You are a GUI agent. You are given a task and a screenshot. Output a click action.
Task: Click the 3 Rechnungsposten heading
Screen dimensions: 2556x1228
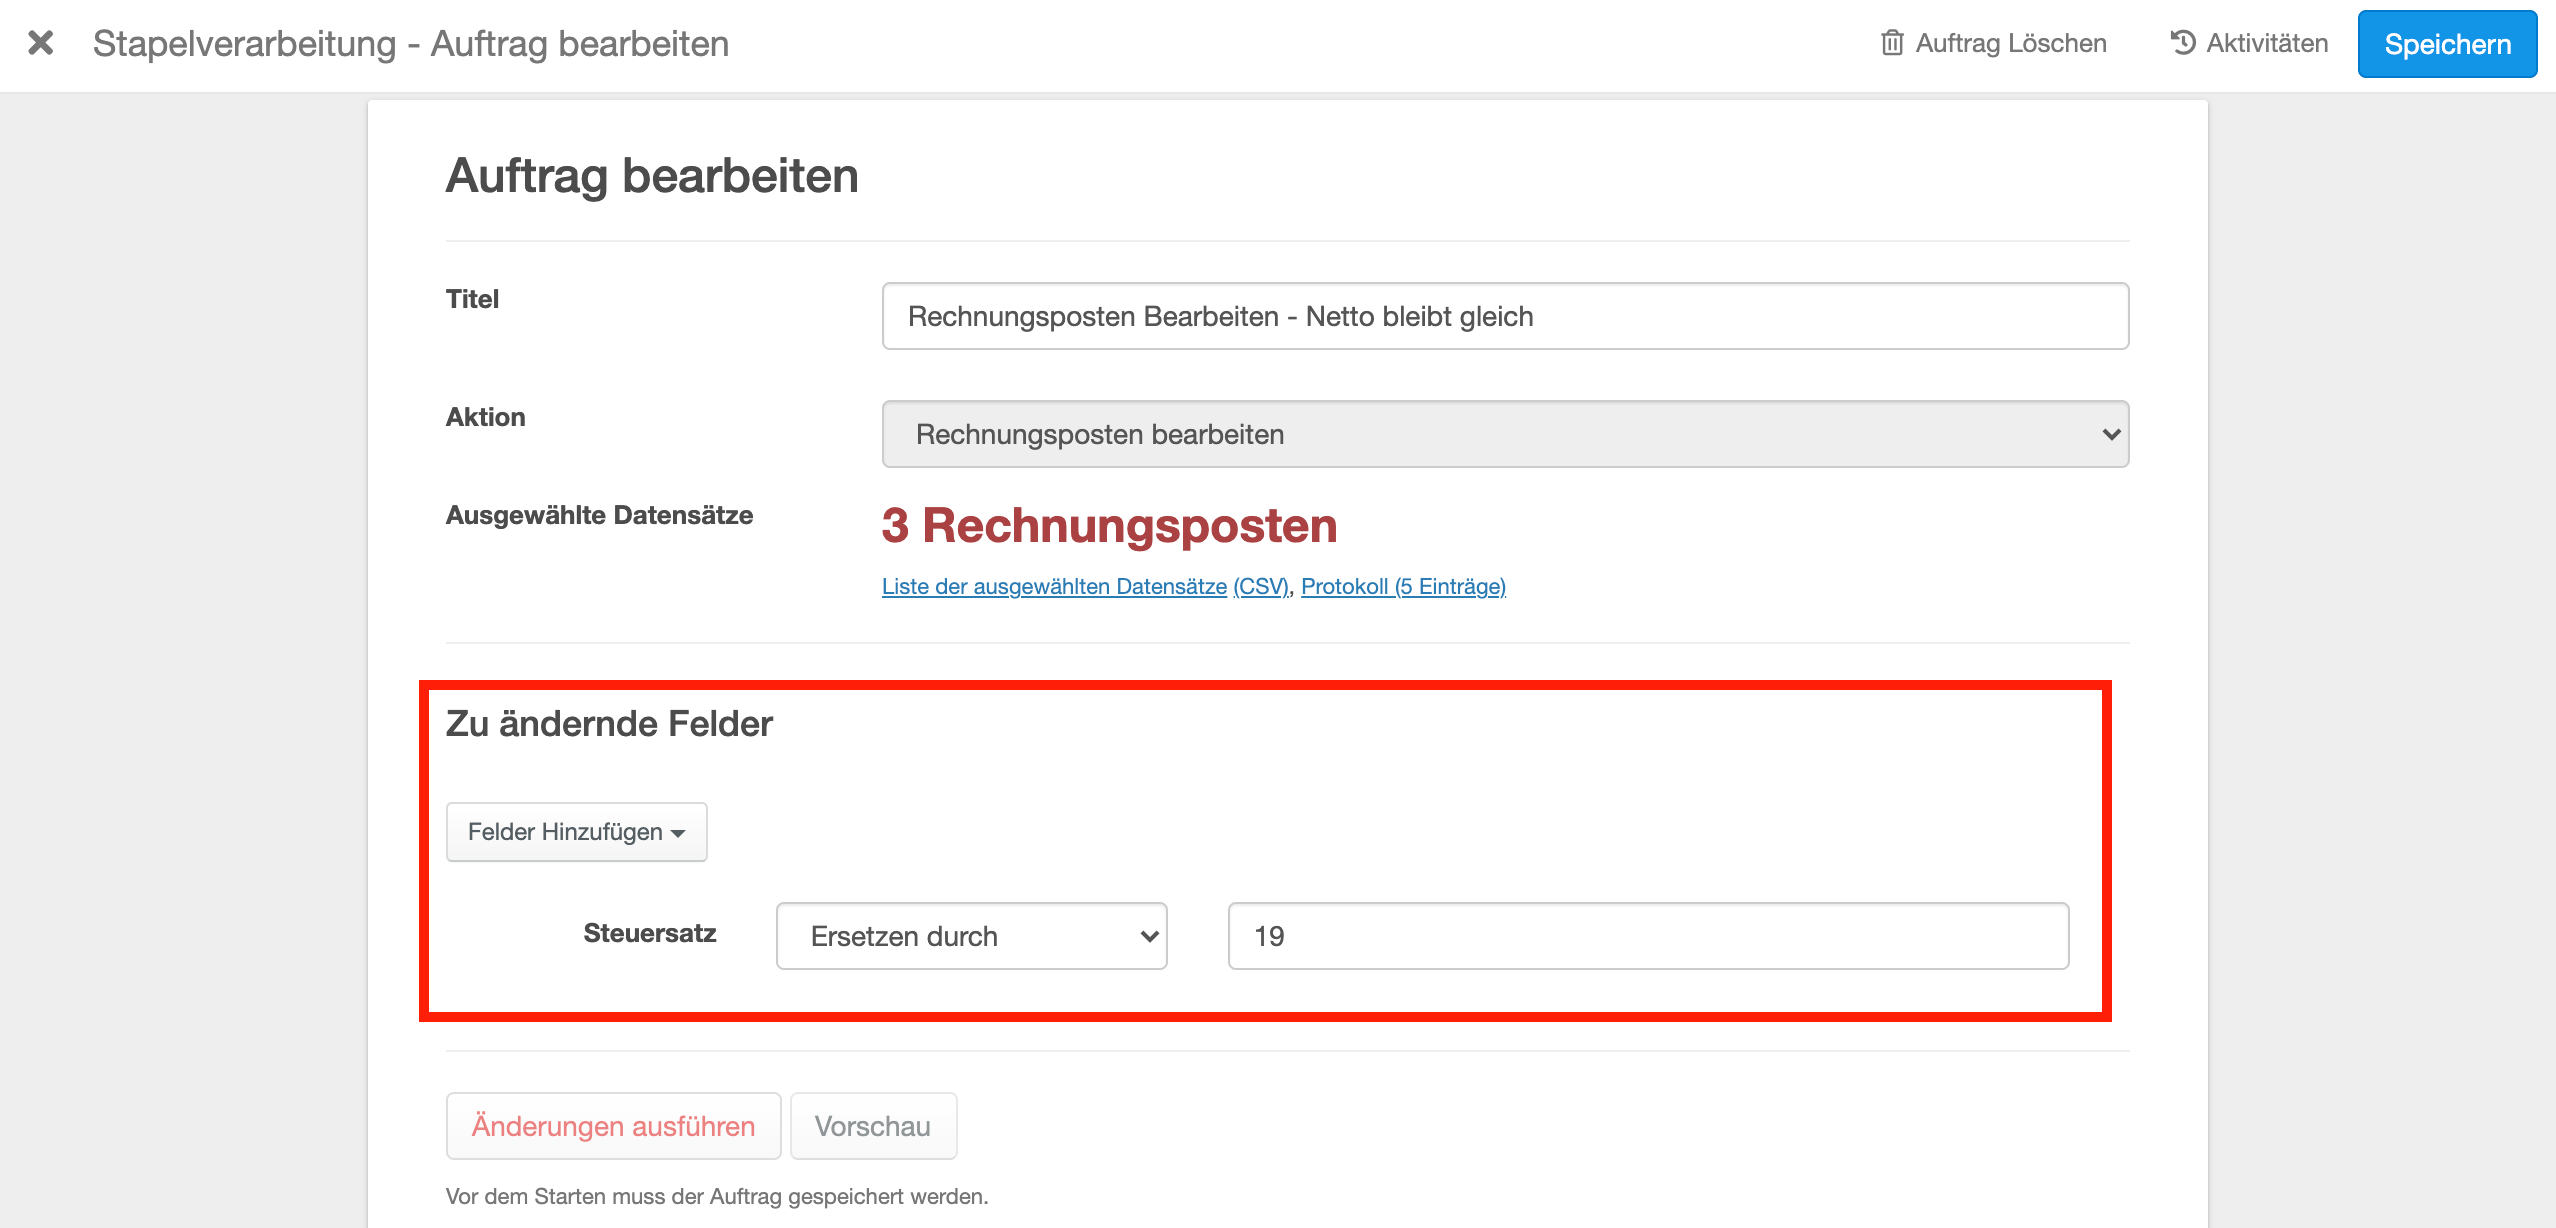tap(1109, 526)
